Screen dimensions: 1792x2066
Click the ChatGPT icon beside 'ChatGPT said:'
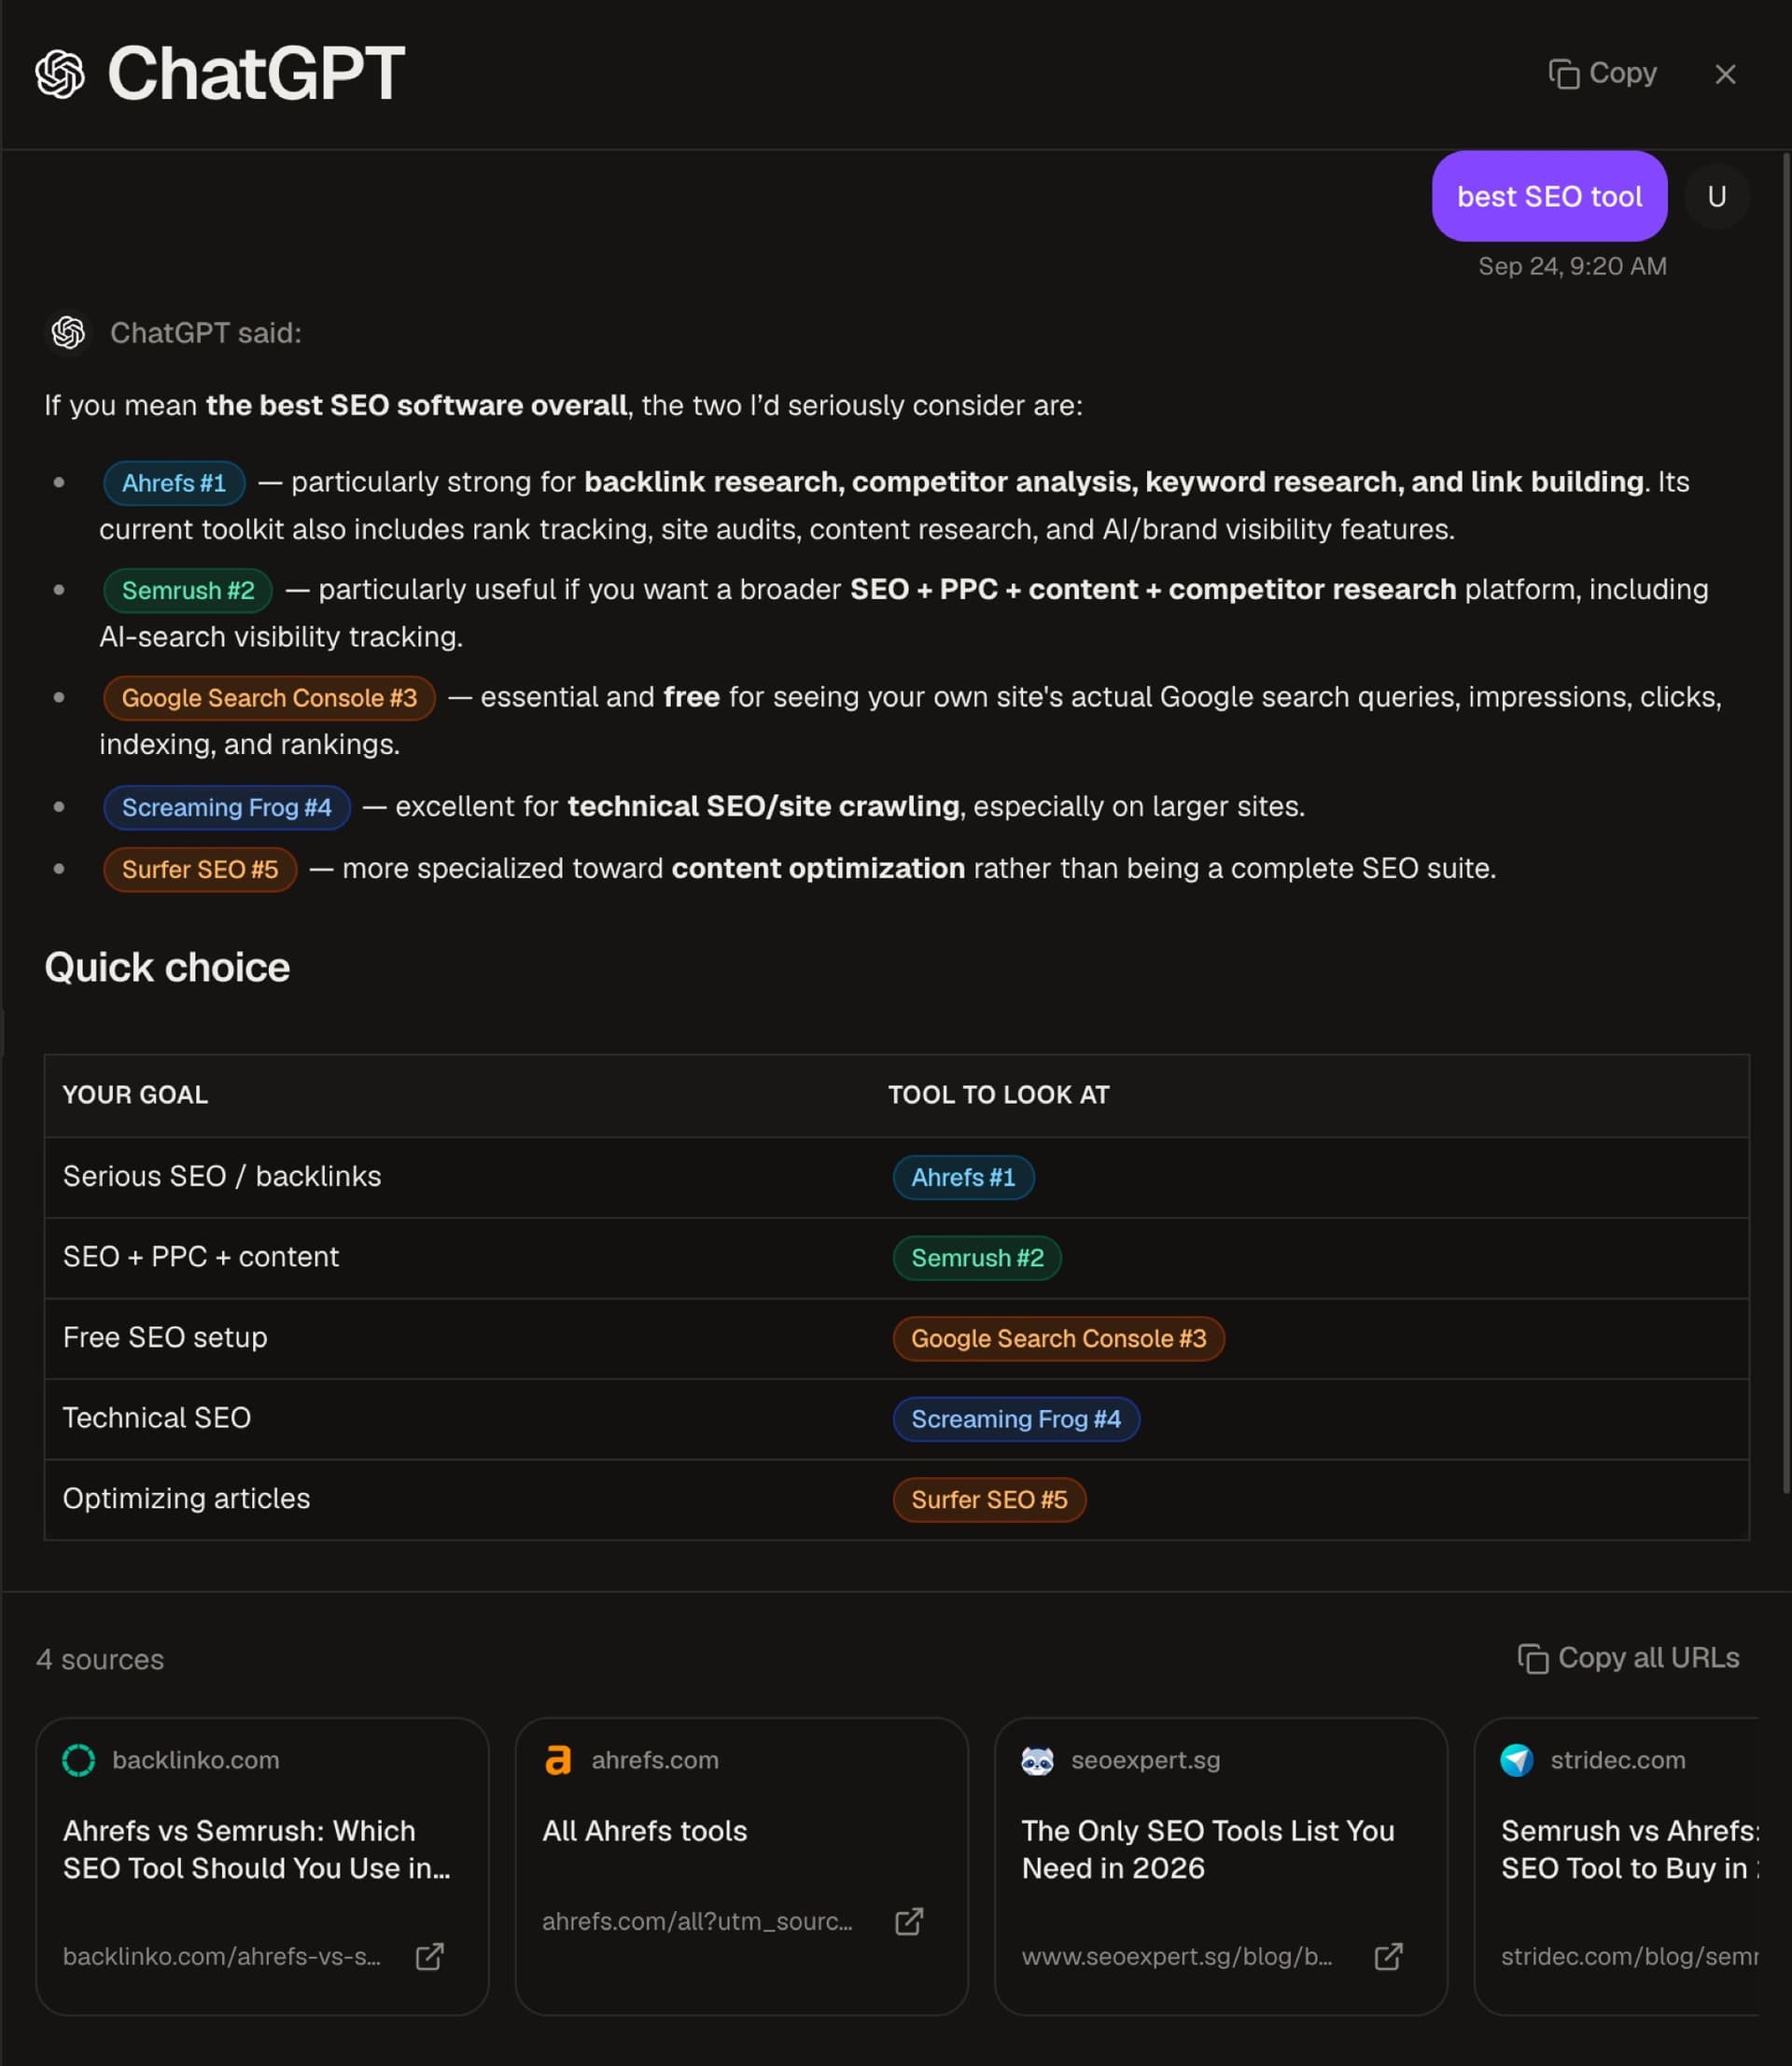pos(68,332)
